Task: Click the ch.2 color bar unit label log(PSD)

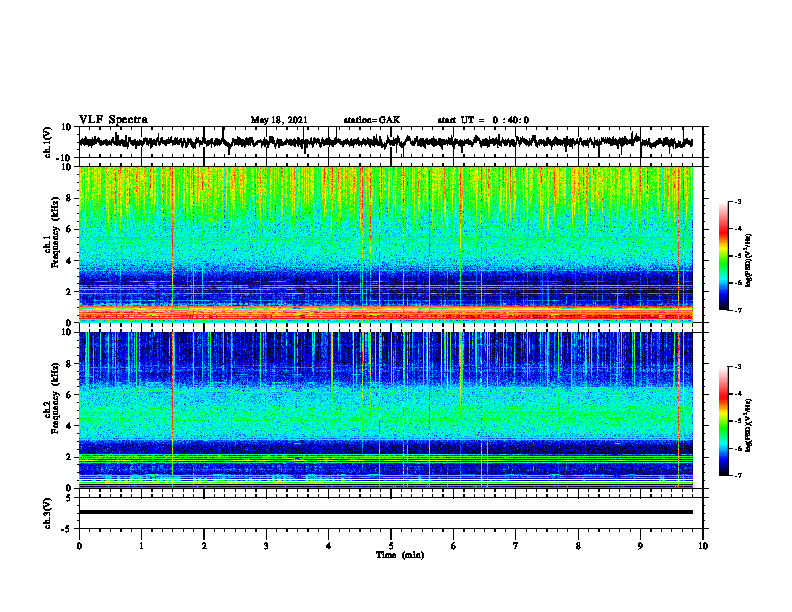Action: click(x=749, y=425)
